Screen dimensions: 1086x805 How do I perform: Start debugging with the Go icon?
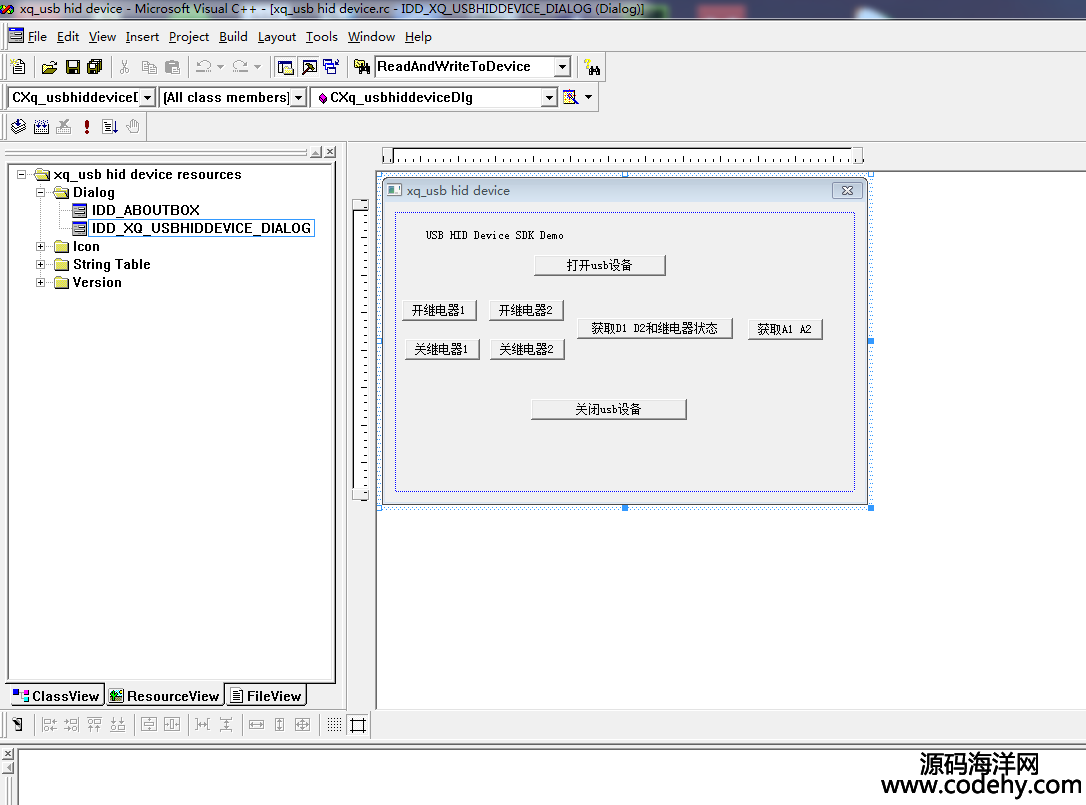coord(109,126)
